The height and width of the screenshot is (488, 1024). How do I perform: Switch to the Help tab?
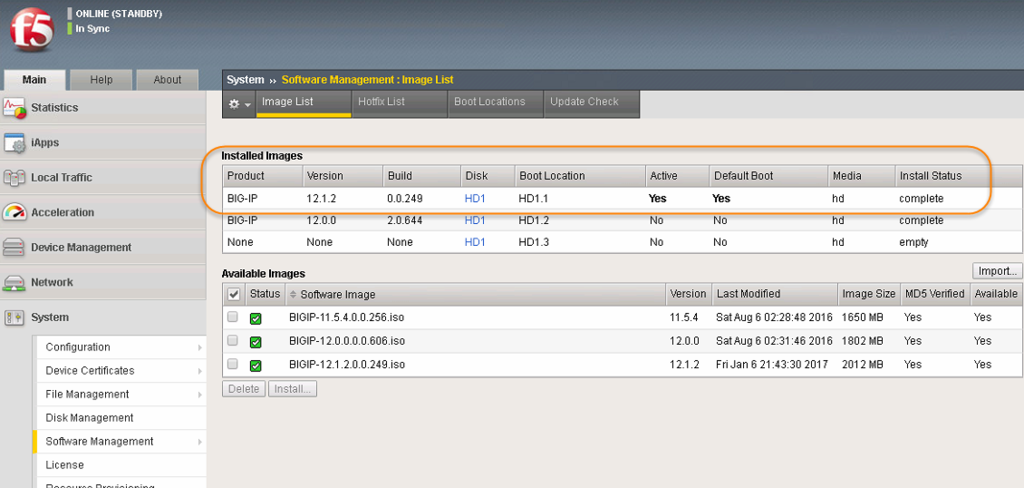click(x=101, y=80)
